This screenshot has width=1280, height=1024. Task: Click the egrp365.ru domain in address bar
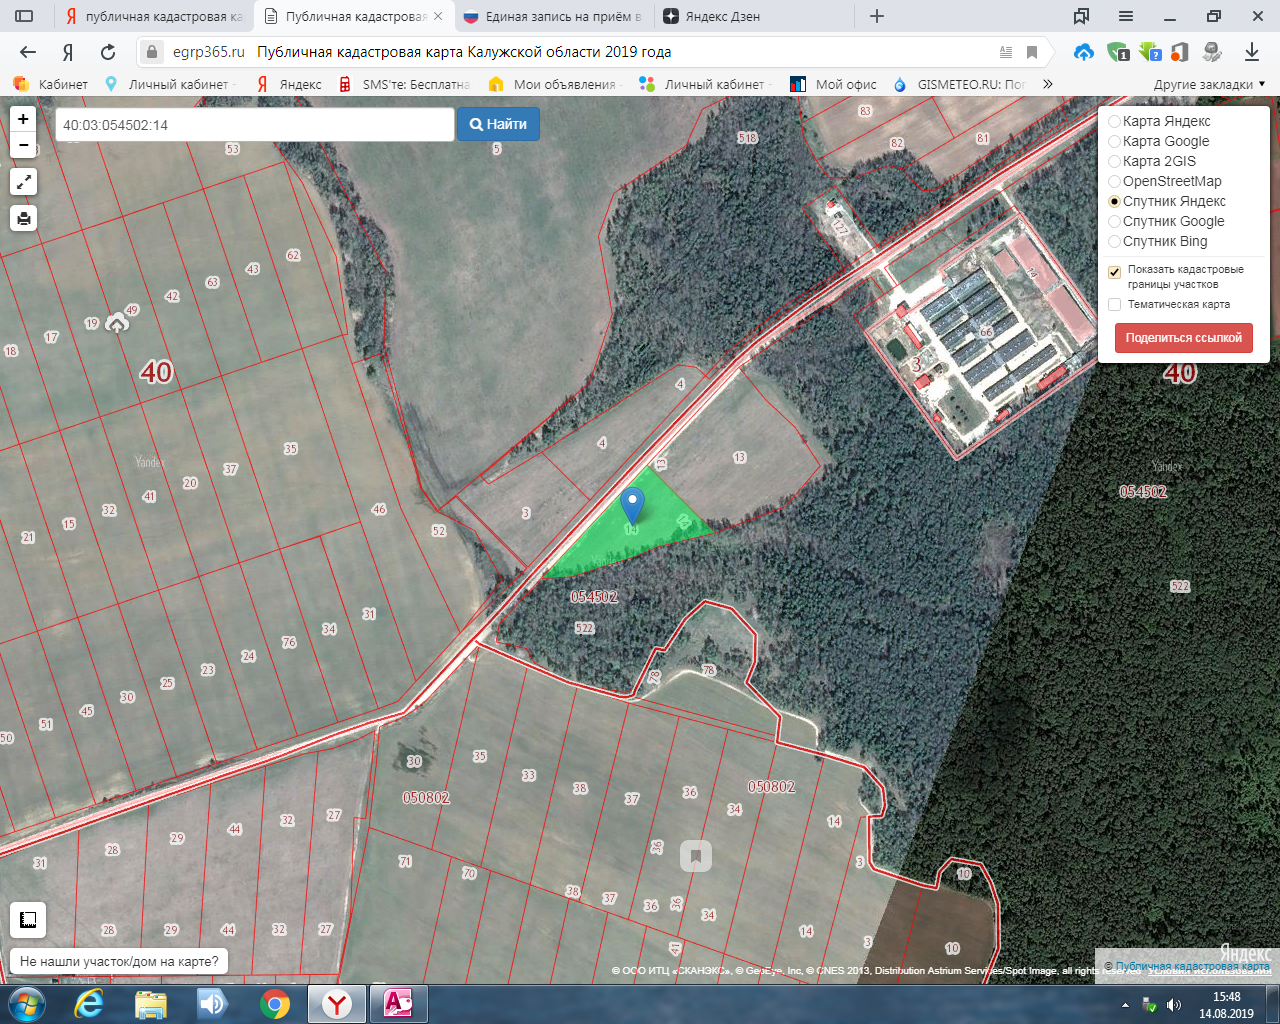coord(208,52)
